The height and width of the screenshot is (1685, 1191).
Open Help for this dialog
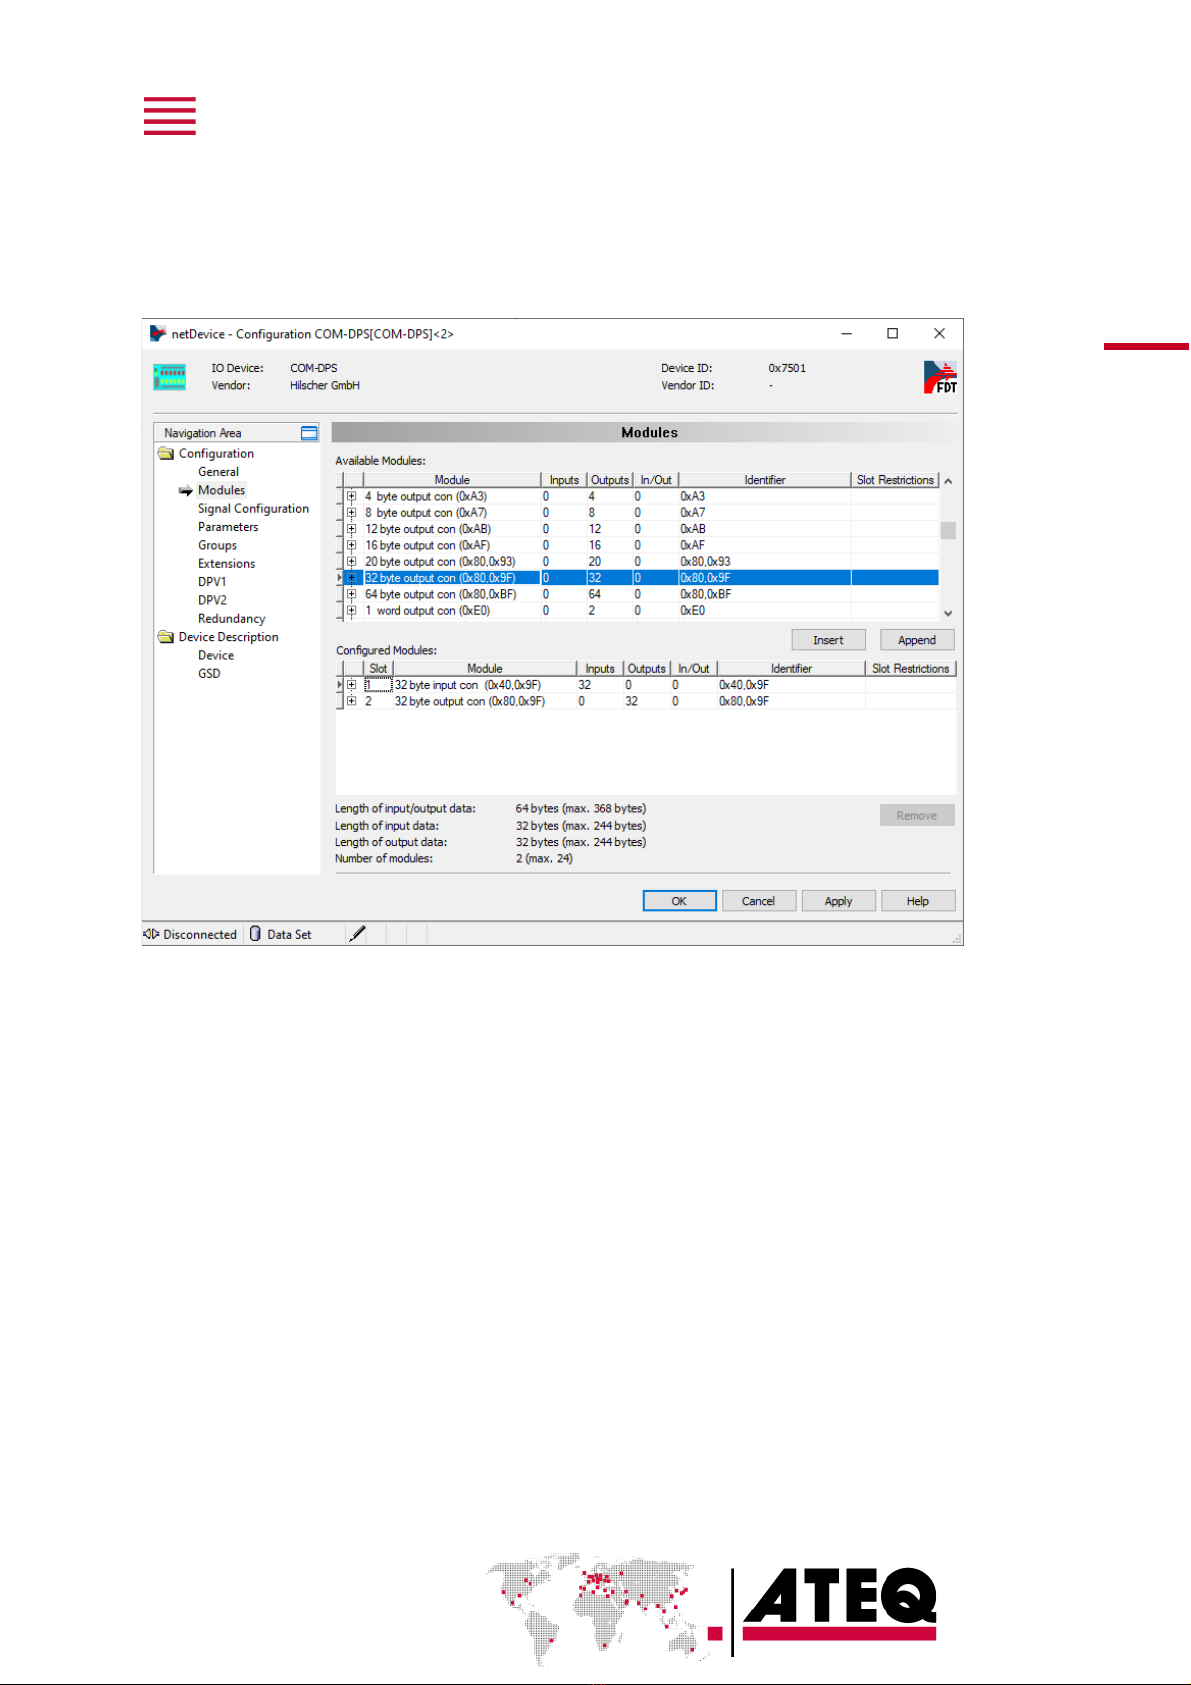[918, 901]
